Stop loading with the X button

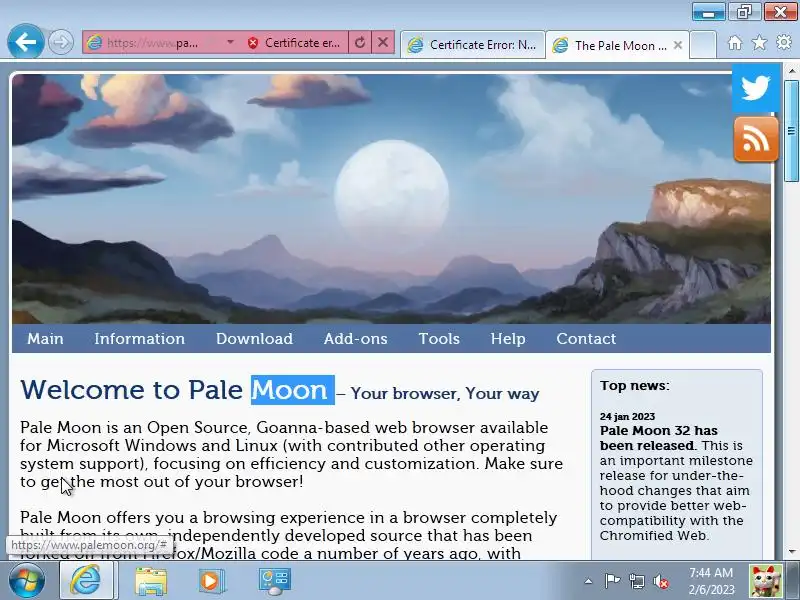tap(383, 42)
